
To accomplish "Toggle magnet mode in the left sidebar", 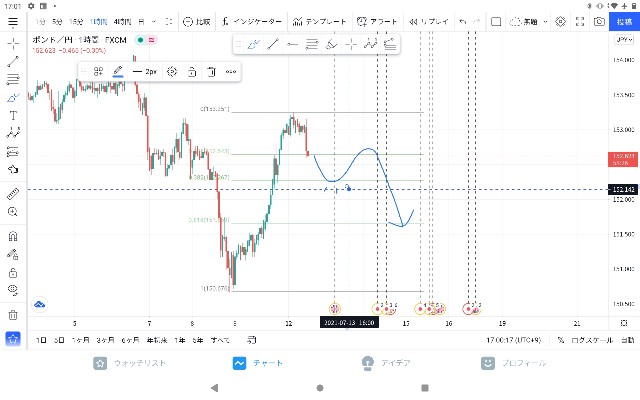I will (13, 236).
